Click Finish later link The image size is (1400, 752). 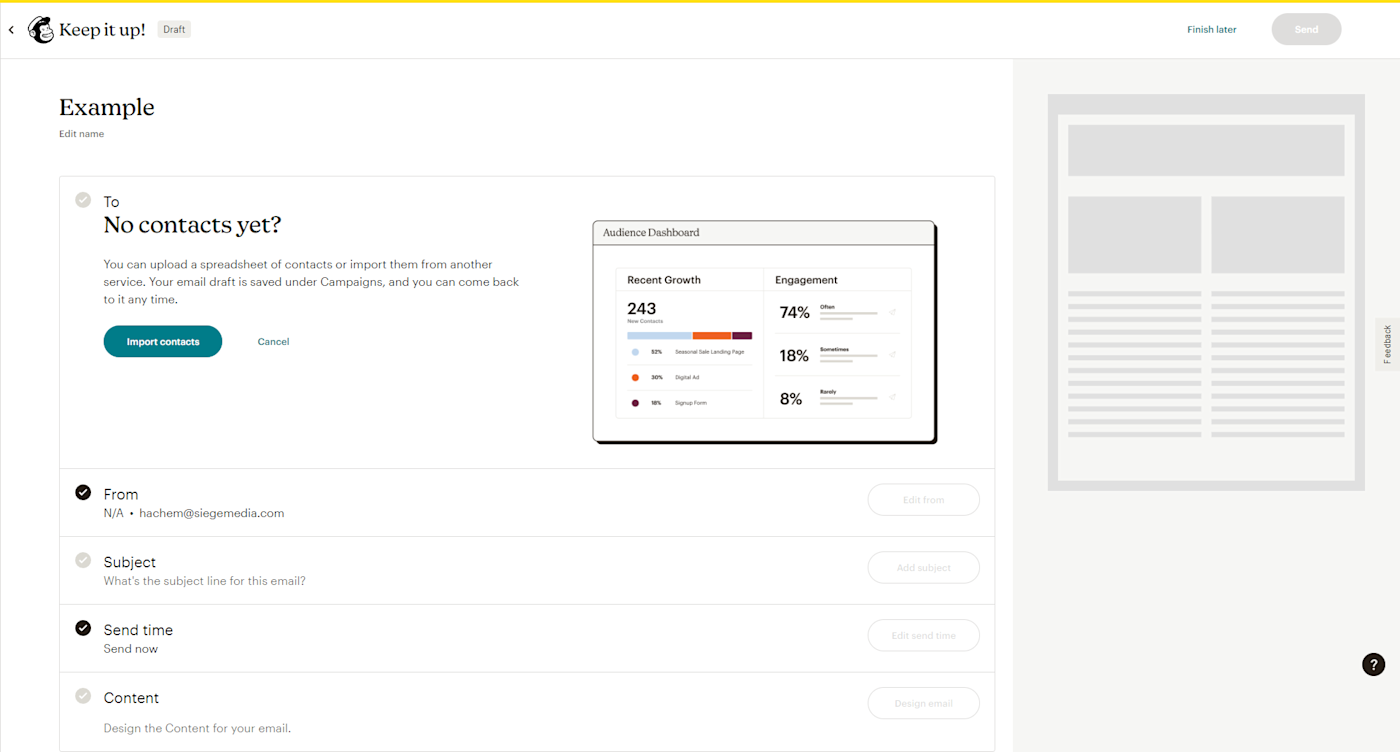pyautogui.click(x=1212, y=30)
